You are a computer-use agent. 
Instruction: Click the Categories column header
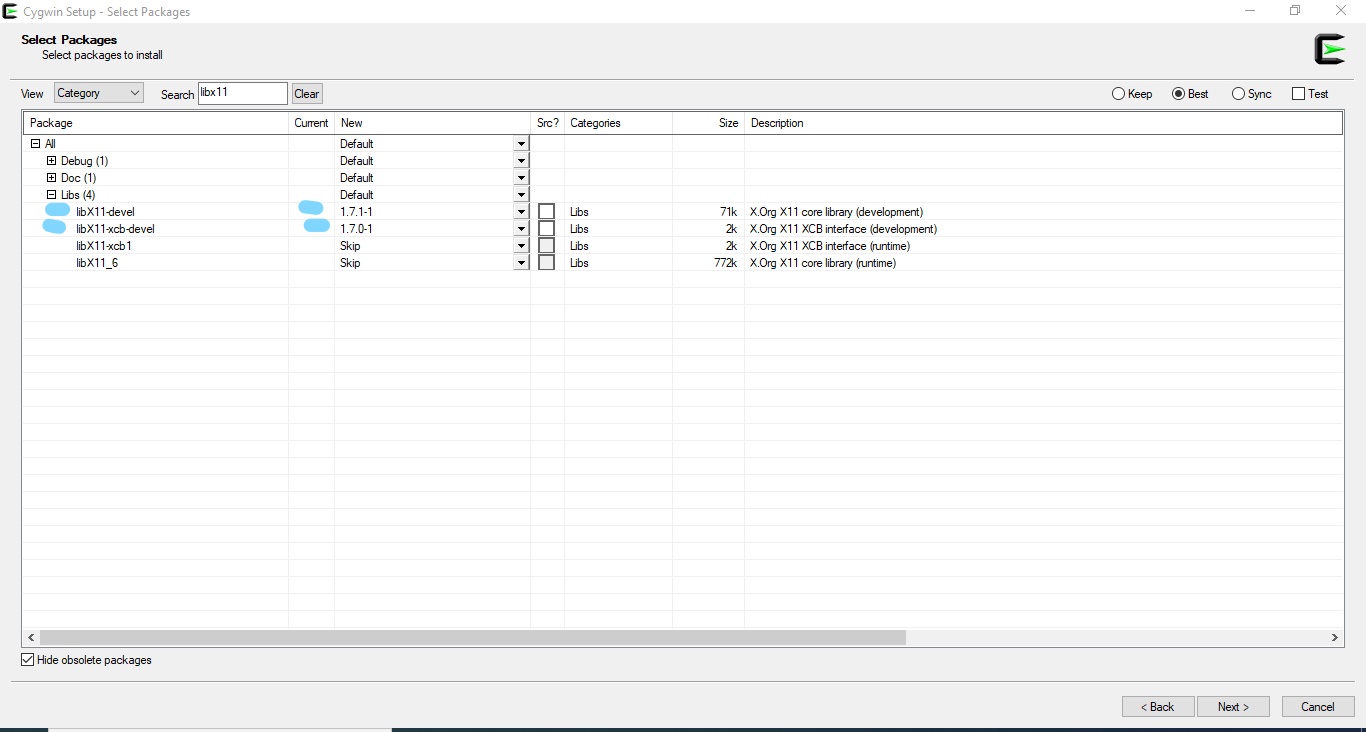(x=618, y=123)
